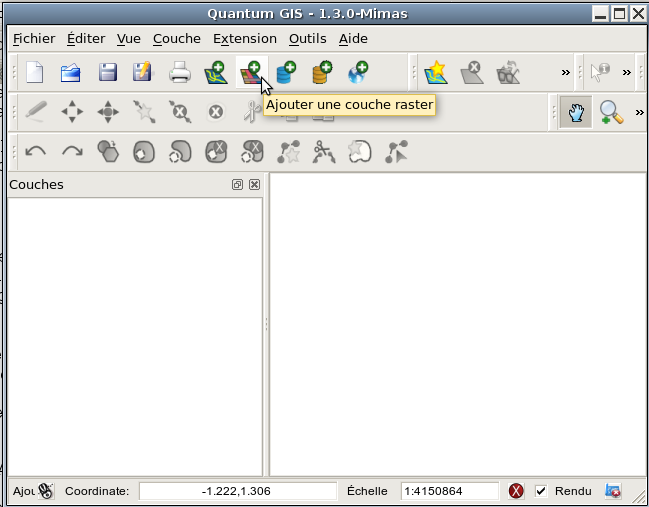Screen dimensions: 649x507
Task: Open the Éditer menu
Action: [x=86, y=38]
